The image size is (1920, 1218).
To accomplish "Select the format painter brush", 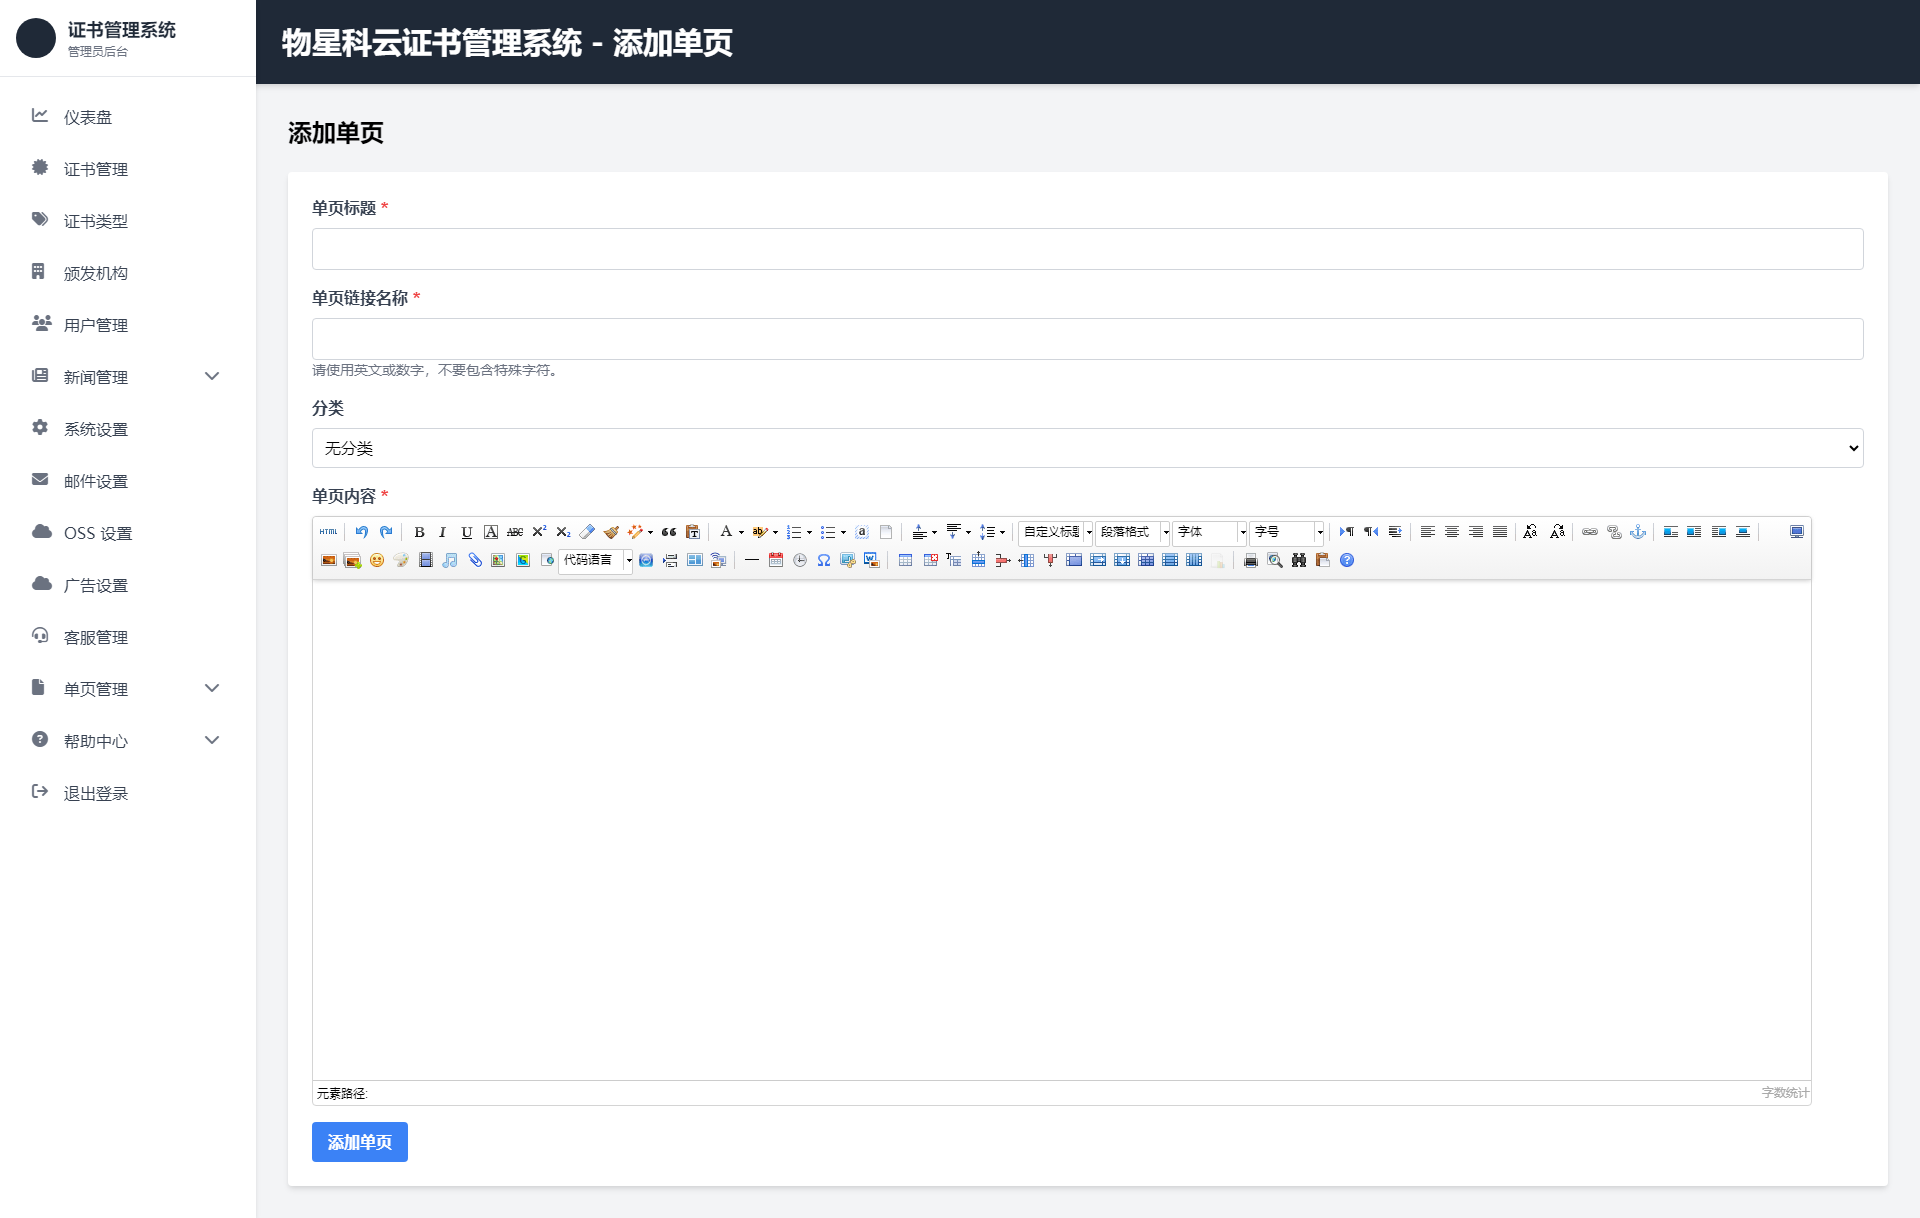I will 611,532.
